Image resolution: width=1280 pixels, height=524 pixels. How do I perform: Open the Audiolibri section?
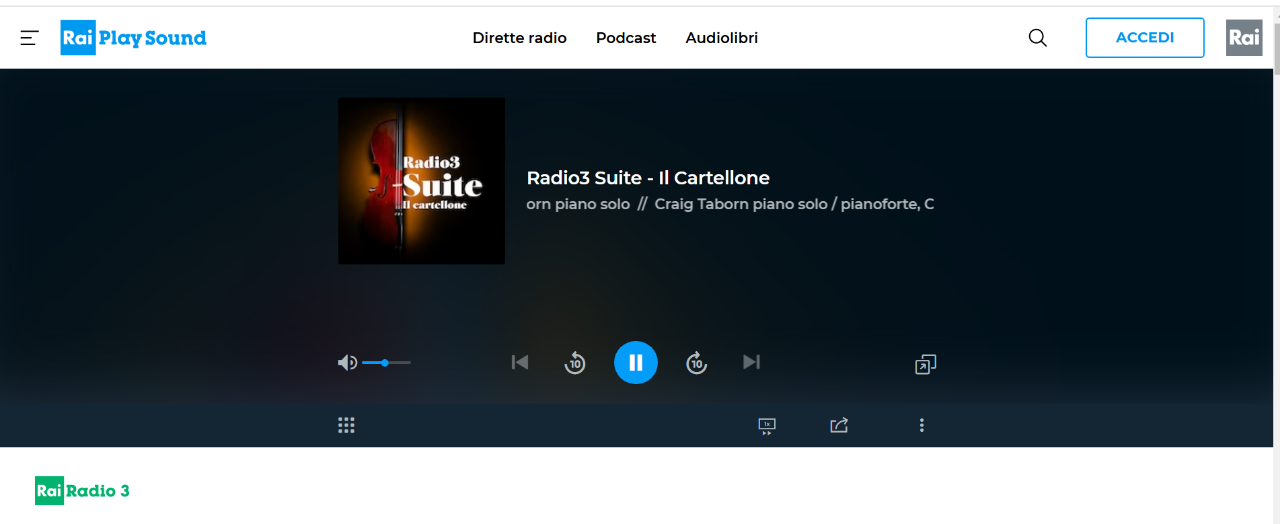coord(721,38)
